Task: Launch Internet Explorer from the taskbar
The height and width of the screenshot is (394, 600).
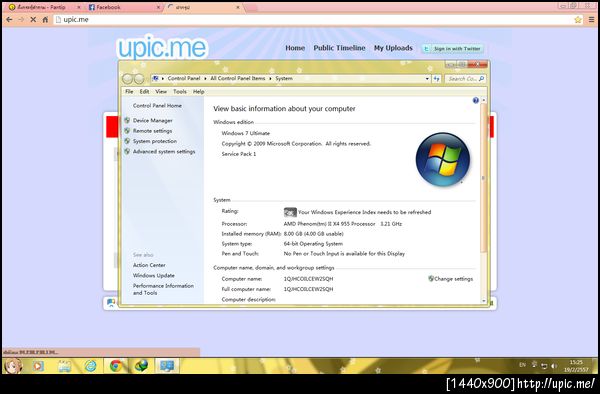Action: point(90,366)
